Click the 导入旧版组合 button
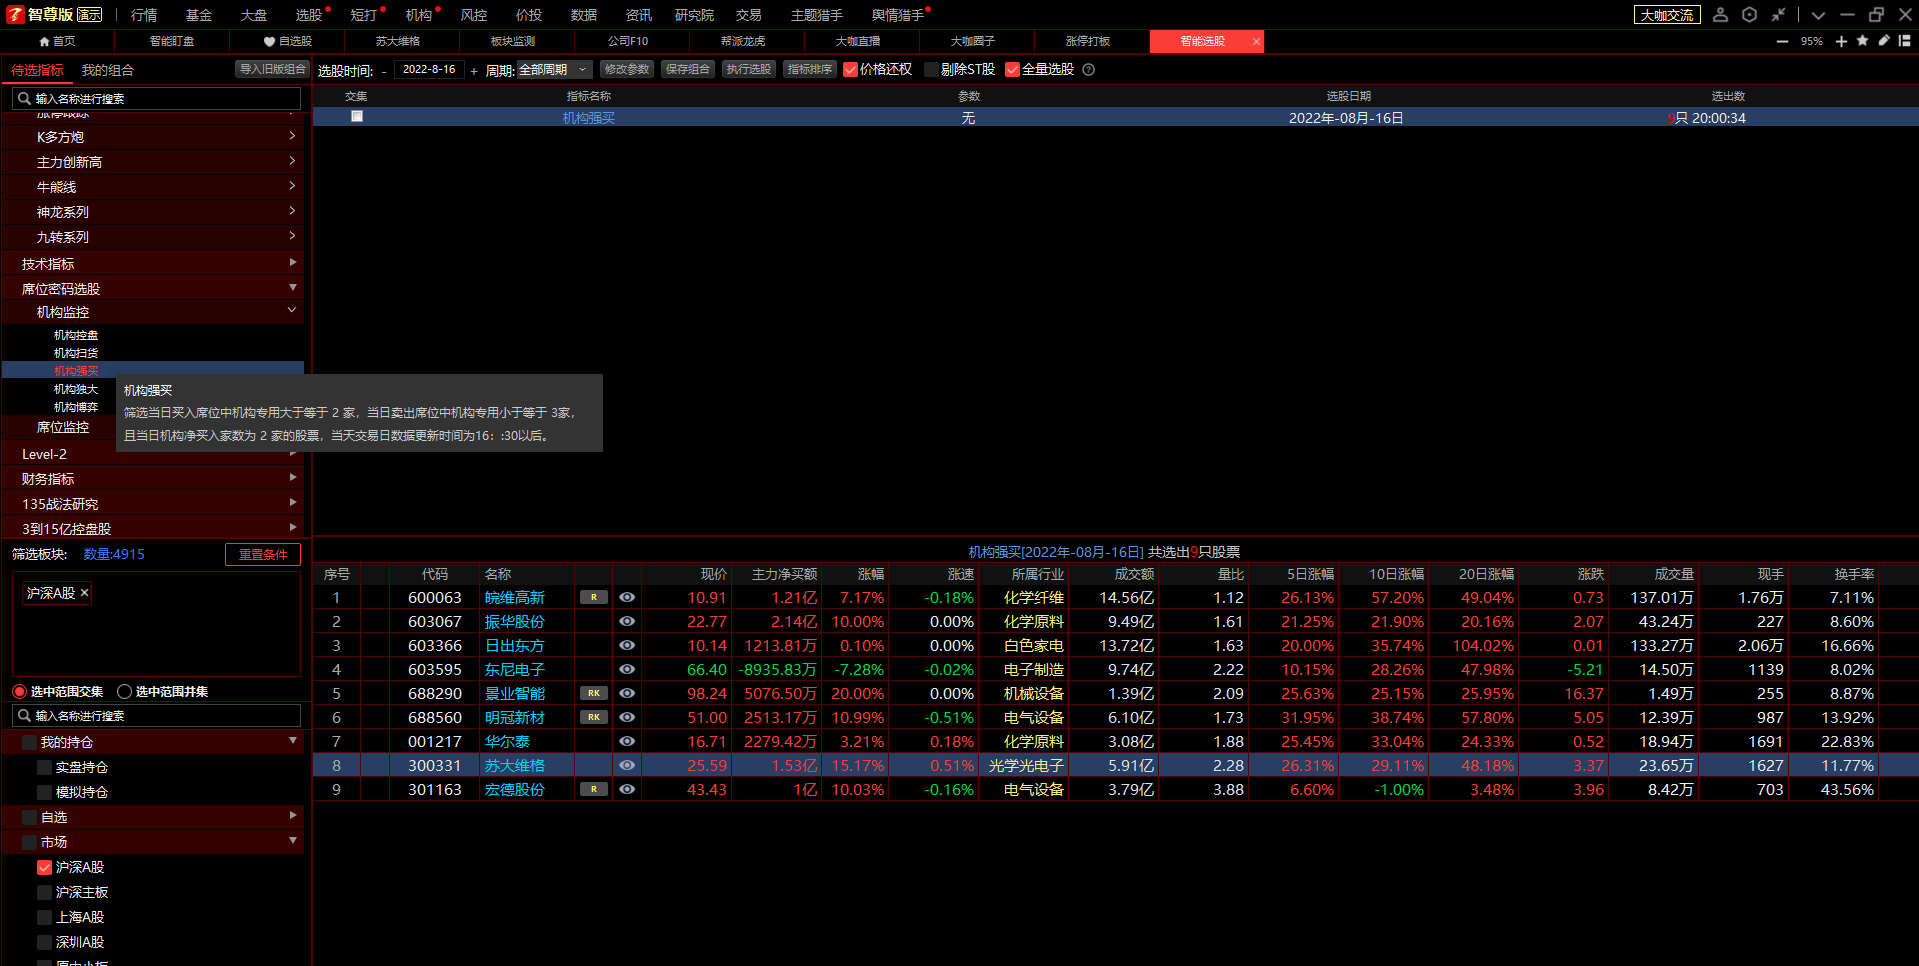This screenshot has height=966, width=1919. tap(273, 69)
